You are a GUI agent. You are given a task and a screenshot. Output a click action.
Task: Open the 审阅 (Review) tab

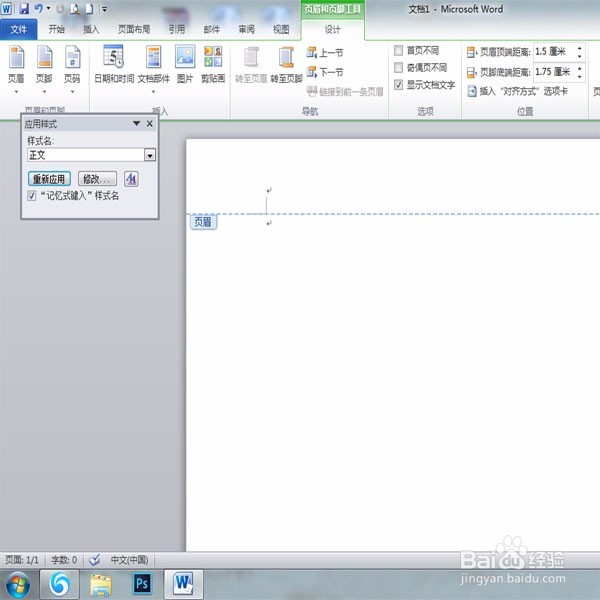coord(246,29)
